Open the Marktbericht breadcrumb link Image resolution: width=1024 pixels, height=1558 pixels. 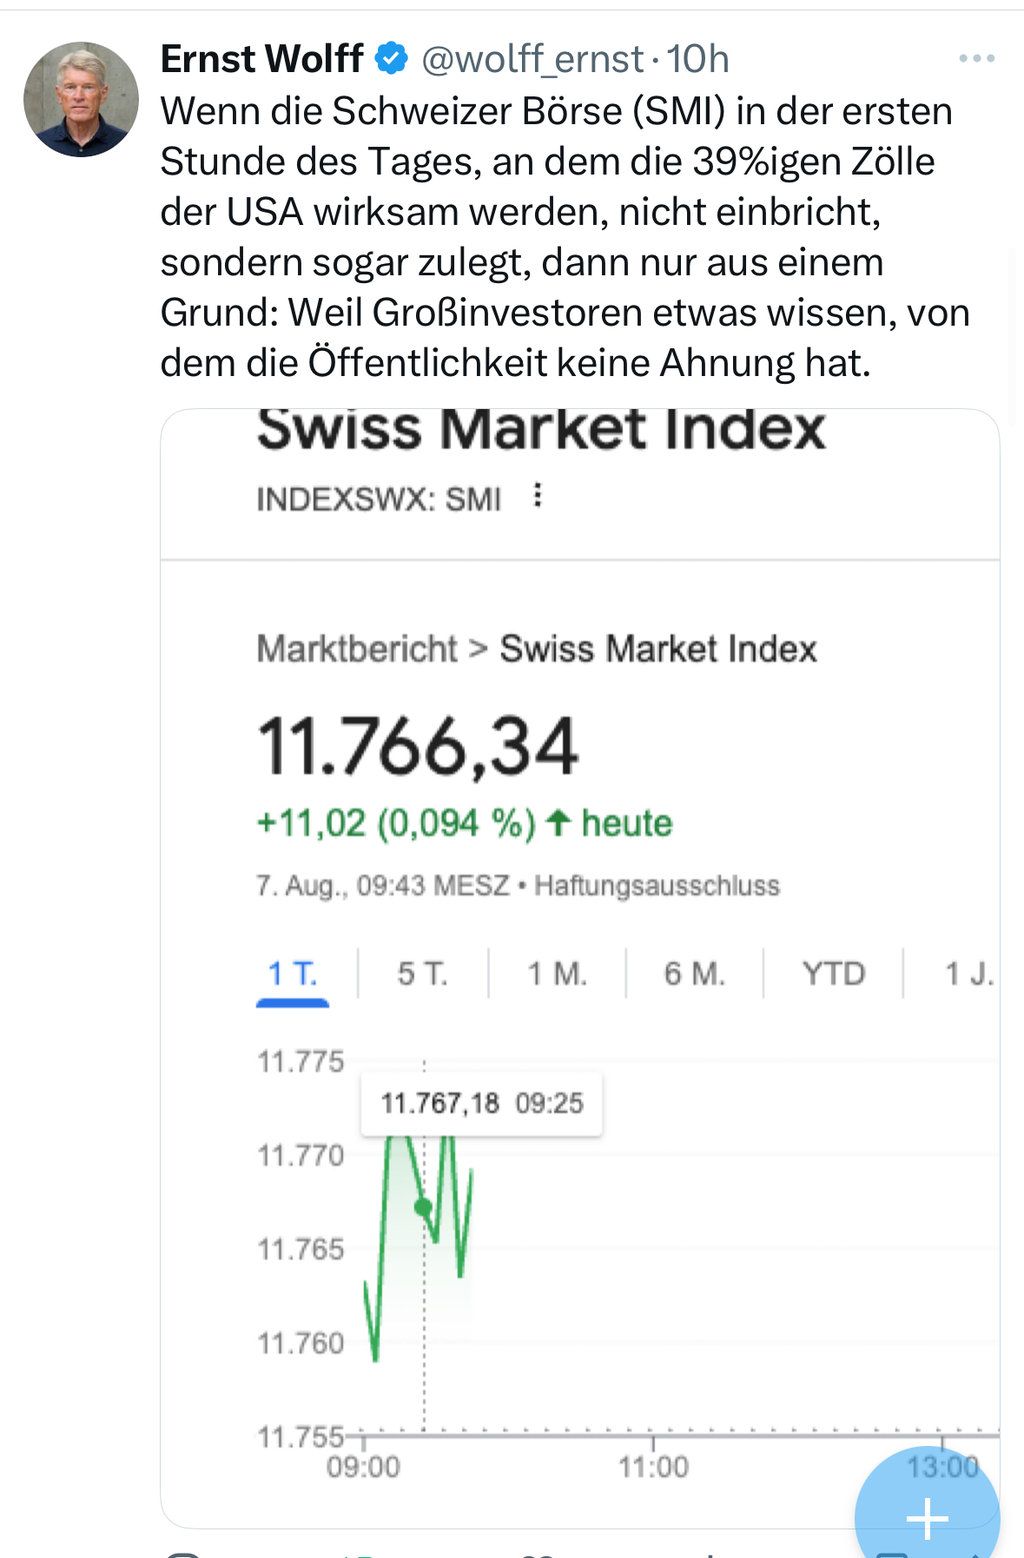pyautogui.click(x=356, y=649)
